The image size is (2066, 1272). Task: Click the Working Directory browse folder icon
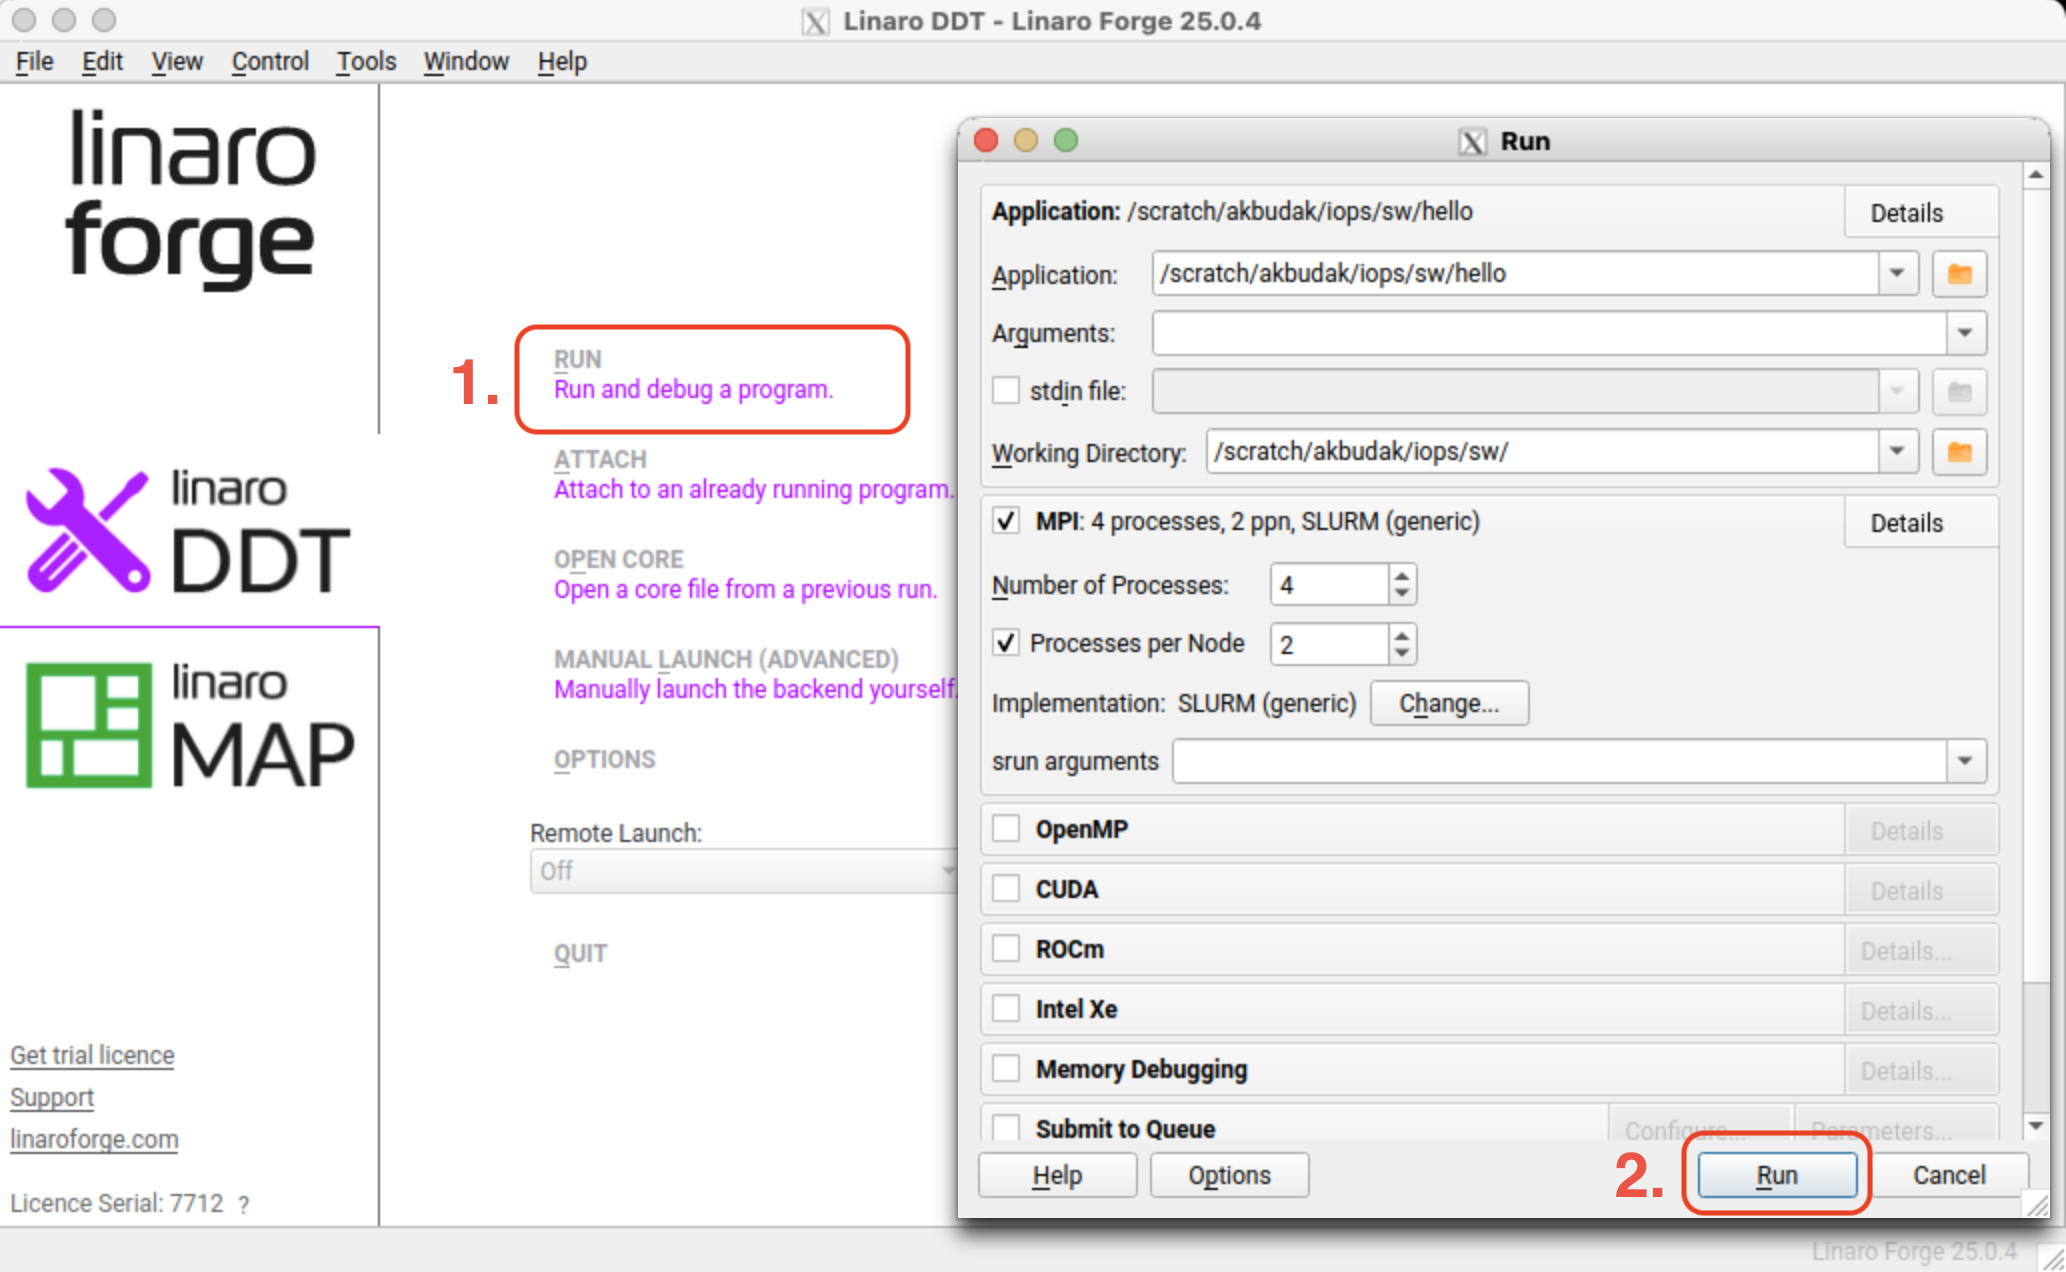click(1958, 452)
